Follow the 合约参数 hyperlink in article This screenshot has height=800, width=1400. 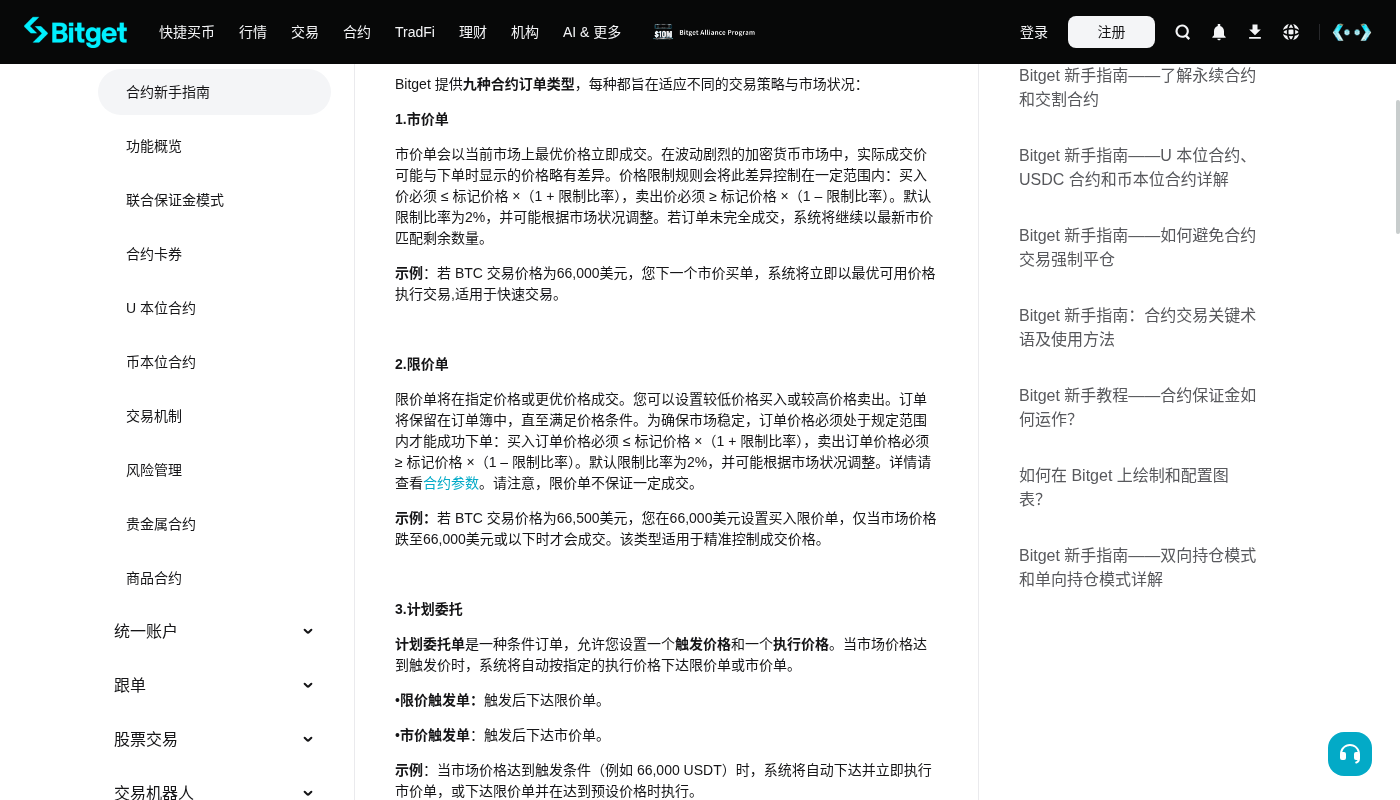click(x=451, y=483)
